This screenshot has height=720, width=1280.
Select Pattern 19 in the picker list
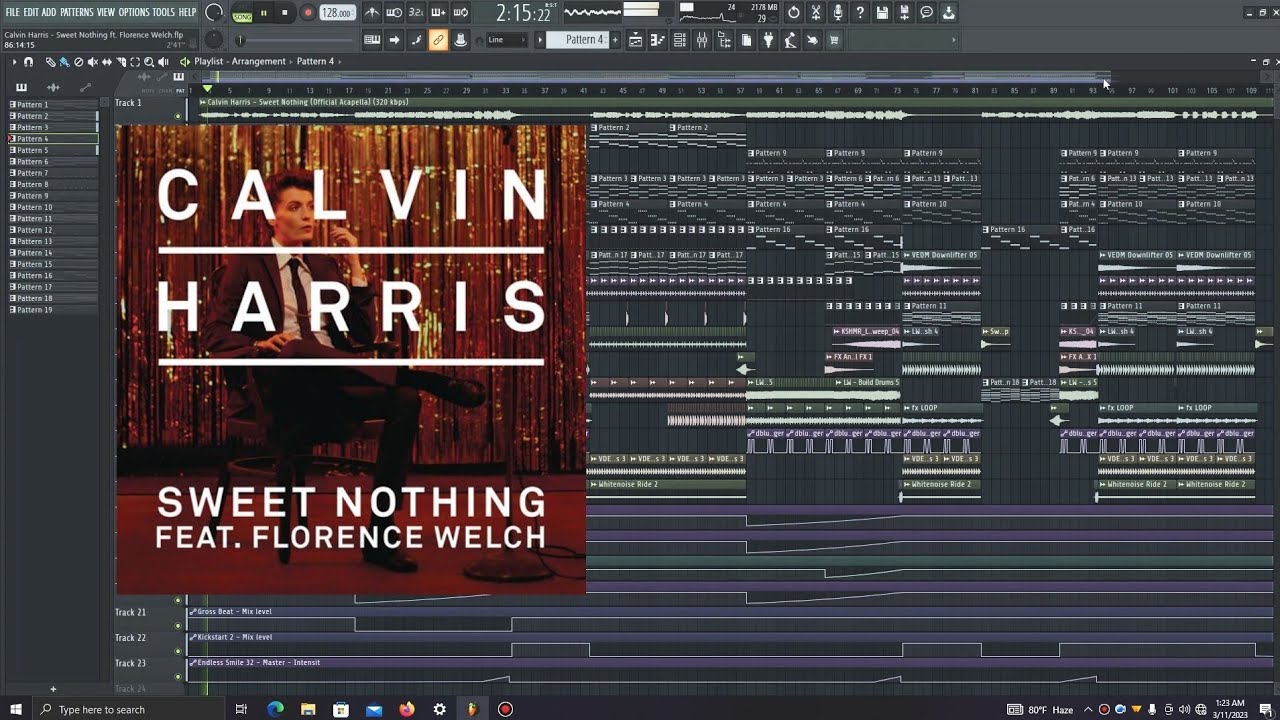pos(53,310)
